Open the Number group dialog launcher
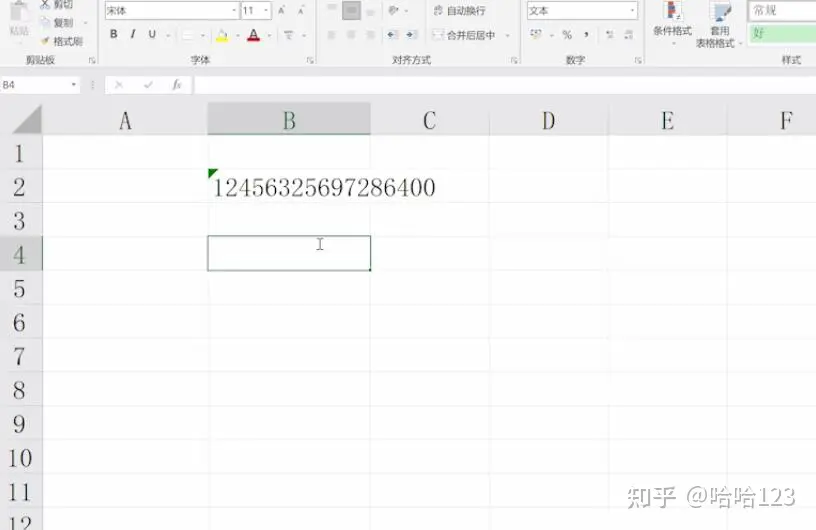The width and height of the screenshot is (816, 530). [638, 60]
